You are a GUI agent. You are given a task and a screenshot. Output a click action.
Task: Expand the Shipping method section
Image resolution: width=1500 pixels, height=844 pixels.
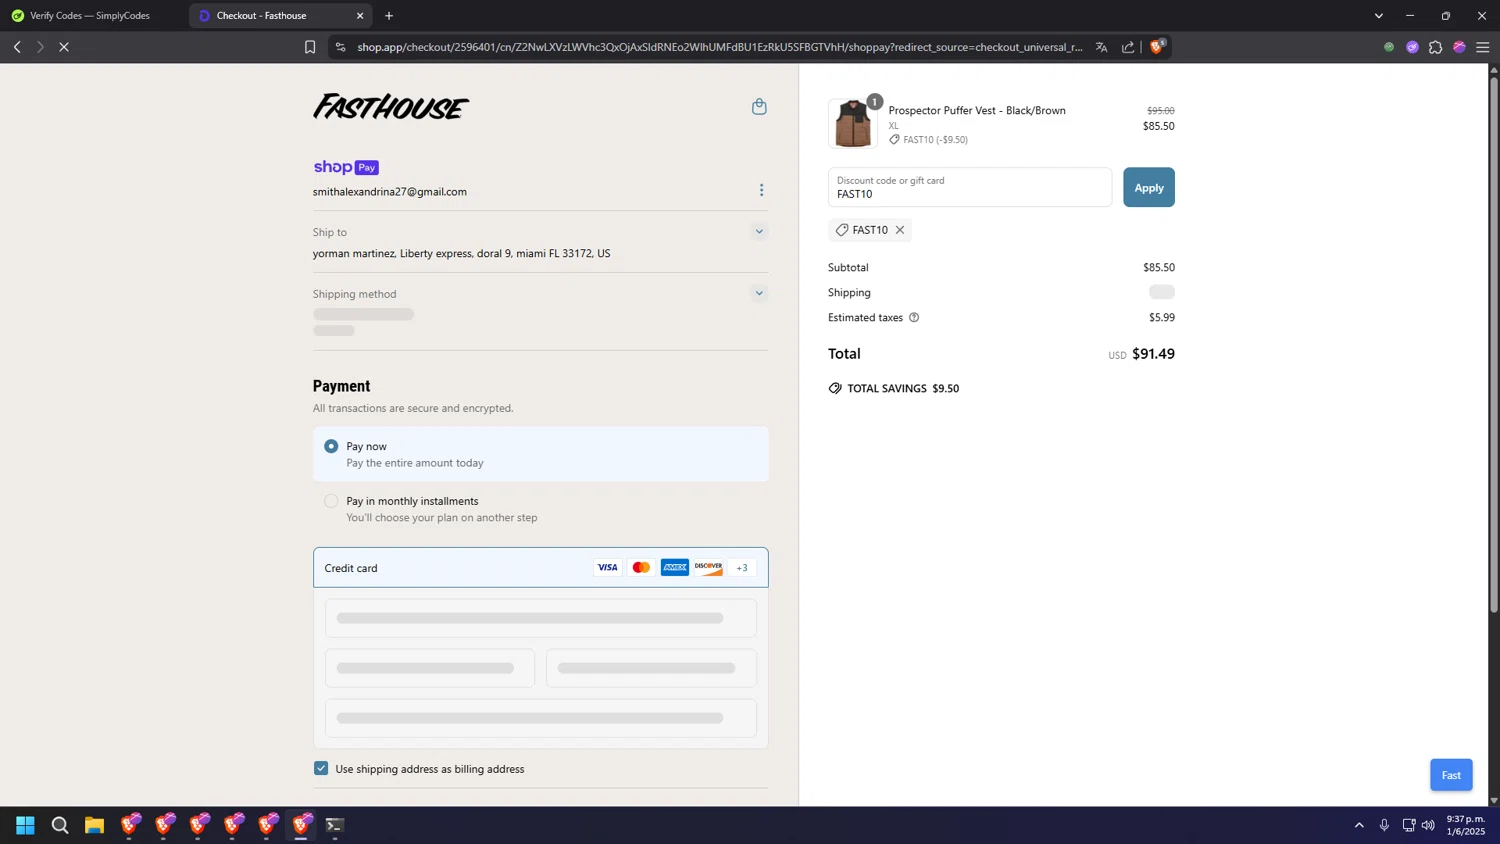759,294
